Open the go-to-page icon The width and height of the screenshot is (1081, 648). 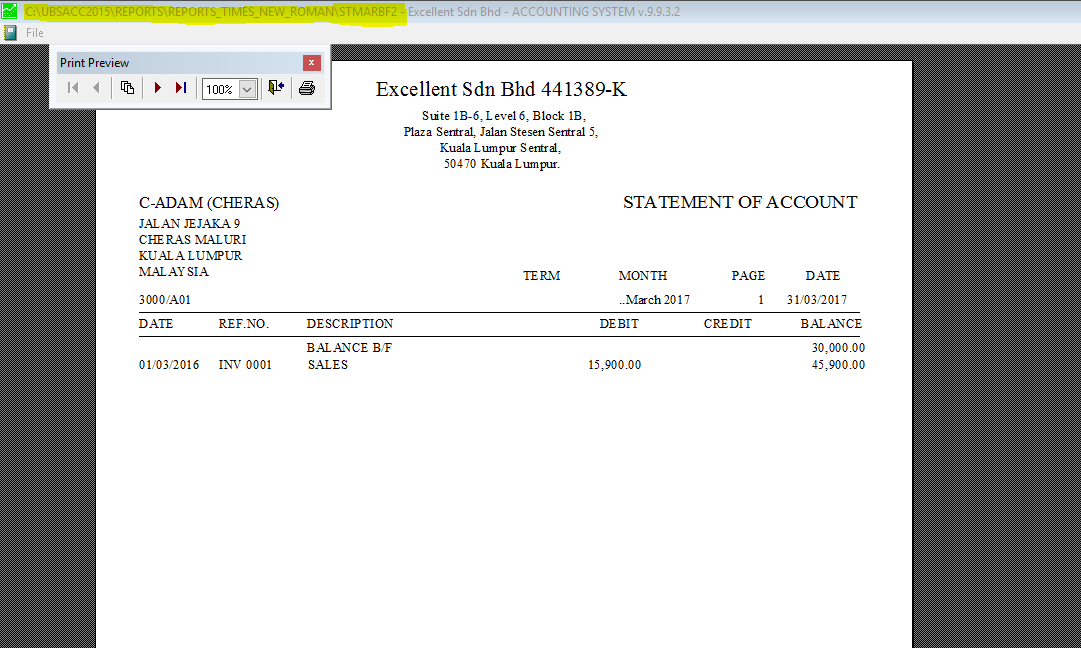tap(128, 88)
